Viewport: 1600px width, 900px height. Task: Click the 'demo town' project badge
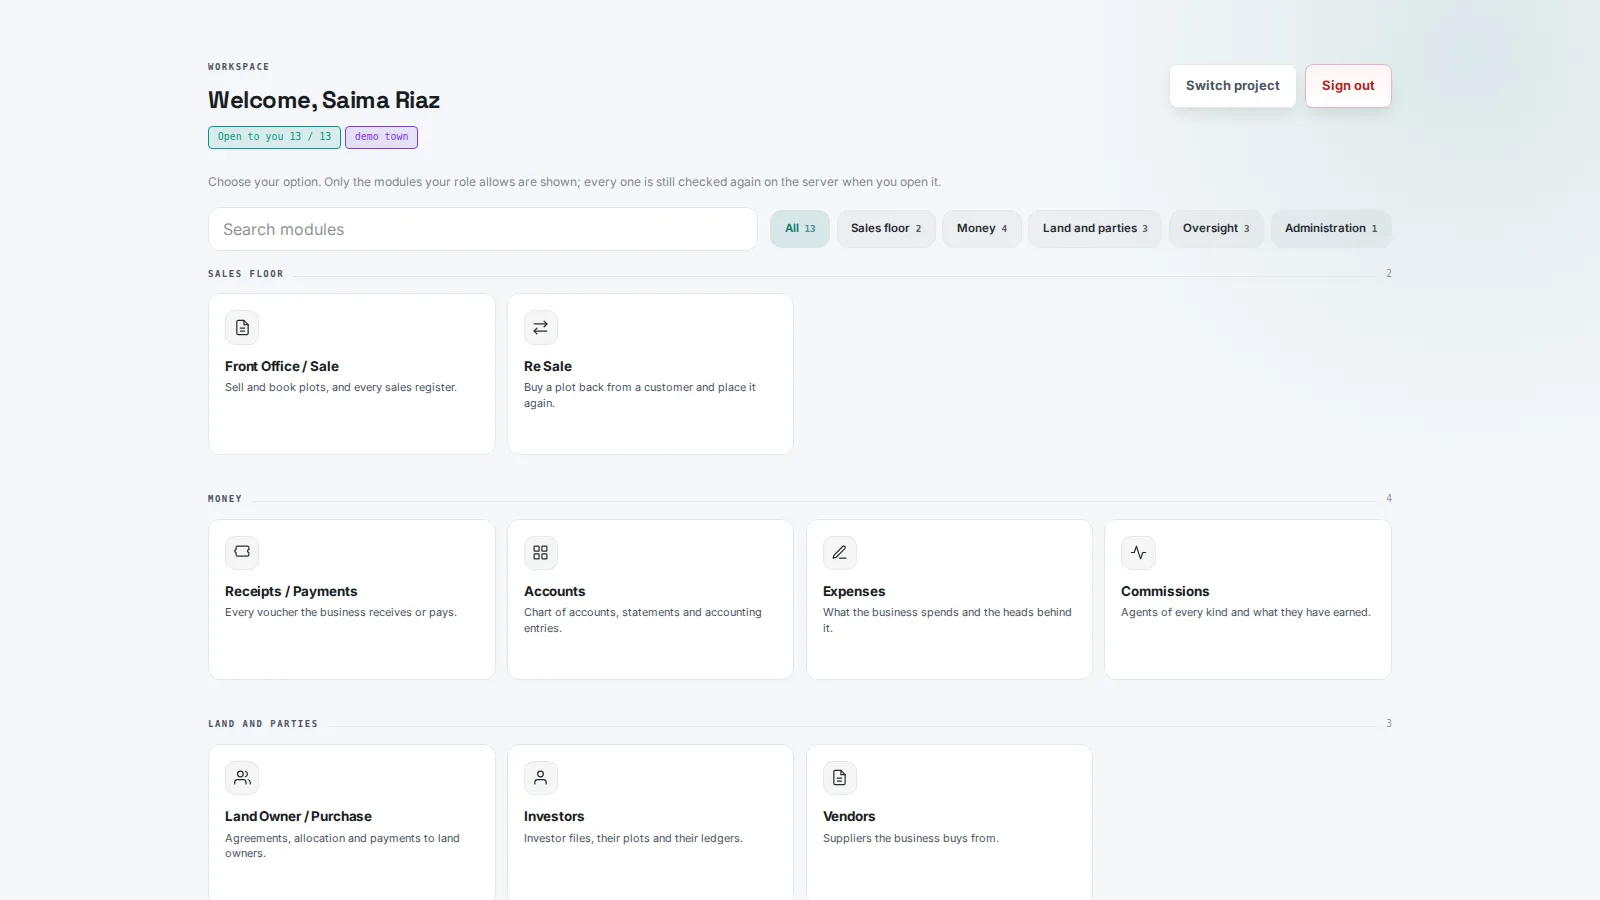click(x=381, y=137)
